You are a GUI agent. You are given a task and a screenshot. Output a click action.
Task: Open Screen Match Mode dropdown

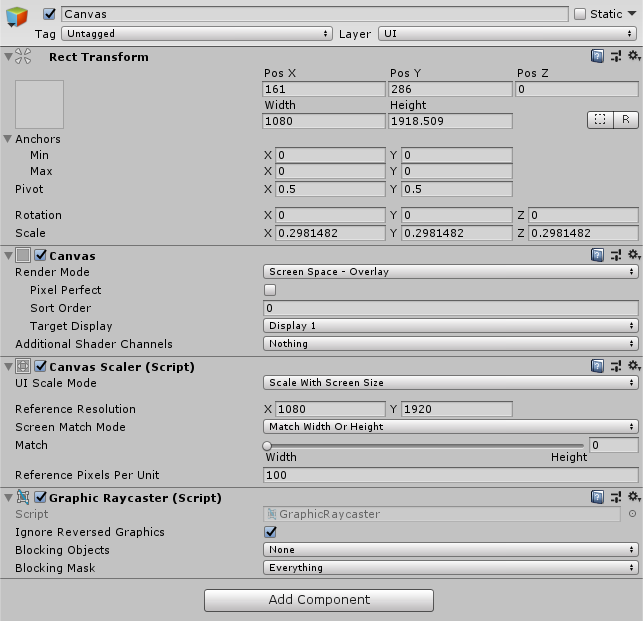(450, 427)
